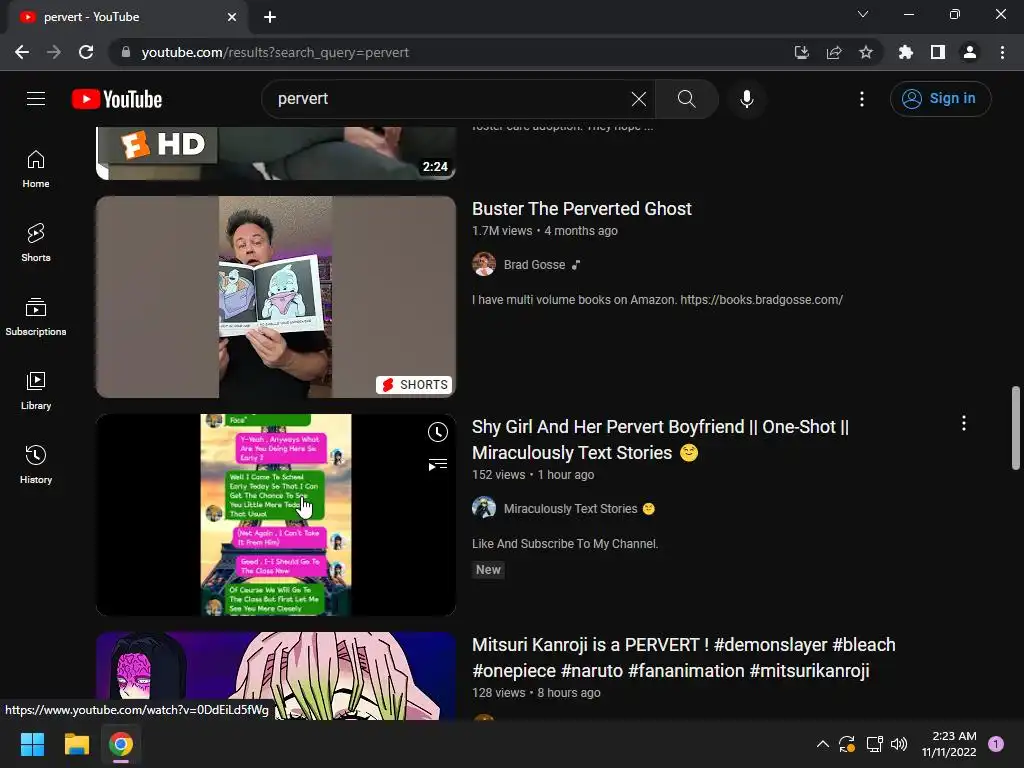The image size is (1024, 768).
Task: Click the page vertical scrollbar thumb
Action: click(x=1016, y=428)
